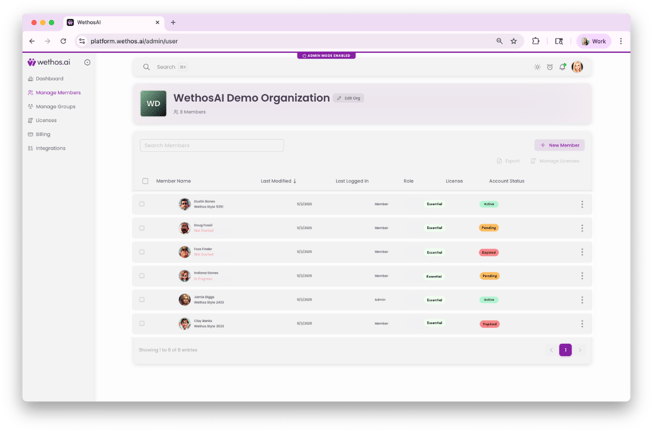Check the row checkbox for Jamie Diggs
Viewport: 670px width, 431px height.
click(142, 300)
